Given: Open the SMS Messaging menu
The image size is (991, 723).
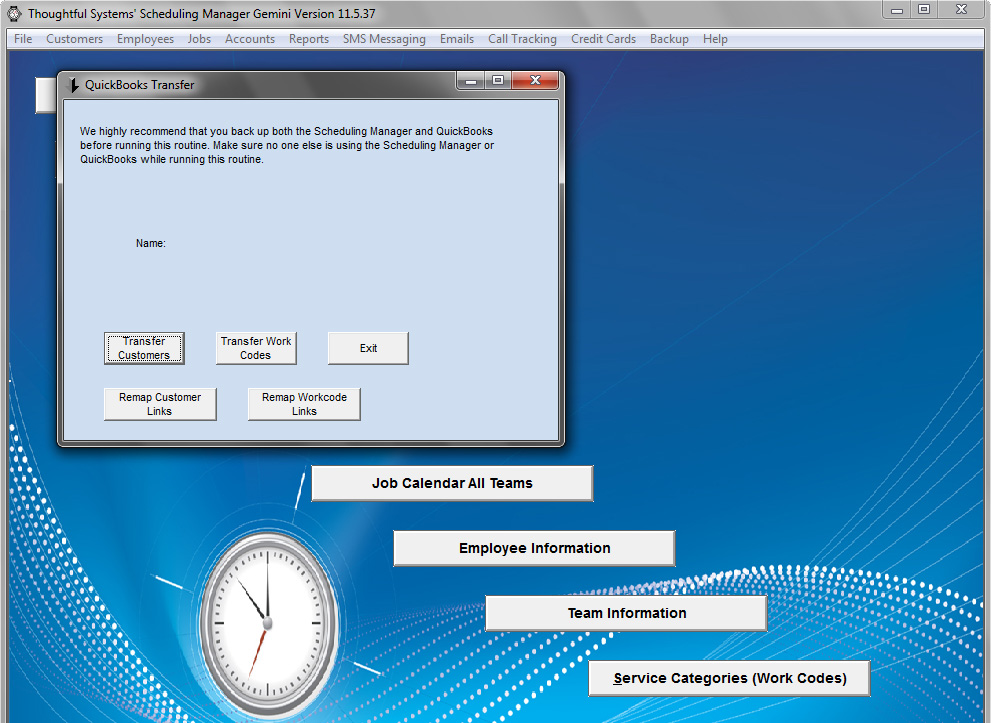Looking at the screenshot, I should point(384,39).
